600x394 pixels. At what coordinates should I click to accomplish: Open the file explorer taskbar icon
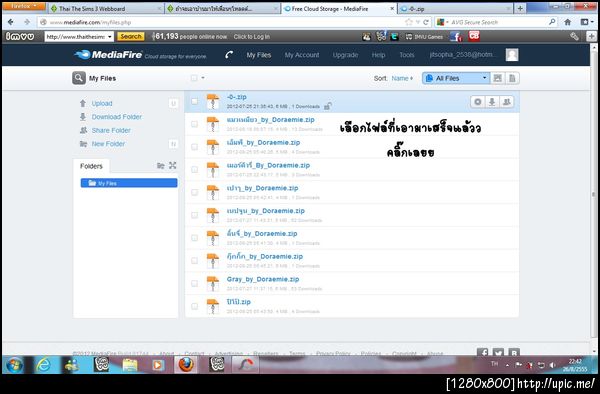pos(130,365)
